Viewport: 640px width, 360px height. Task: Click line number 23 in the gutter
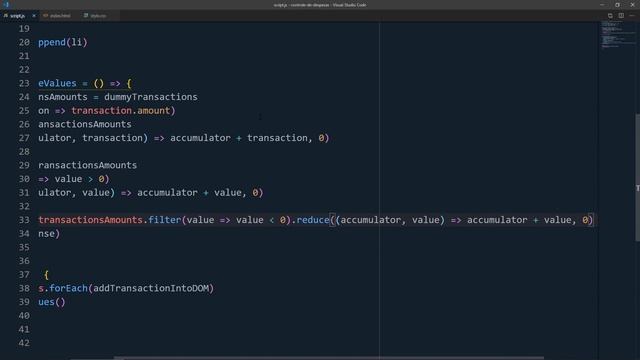(24, 83)
